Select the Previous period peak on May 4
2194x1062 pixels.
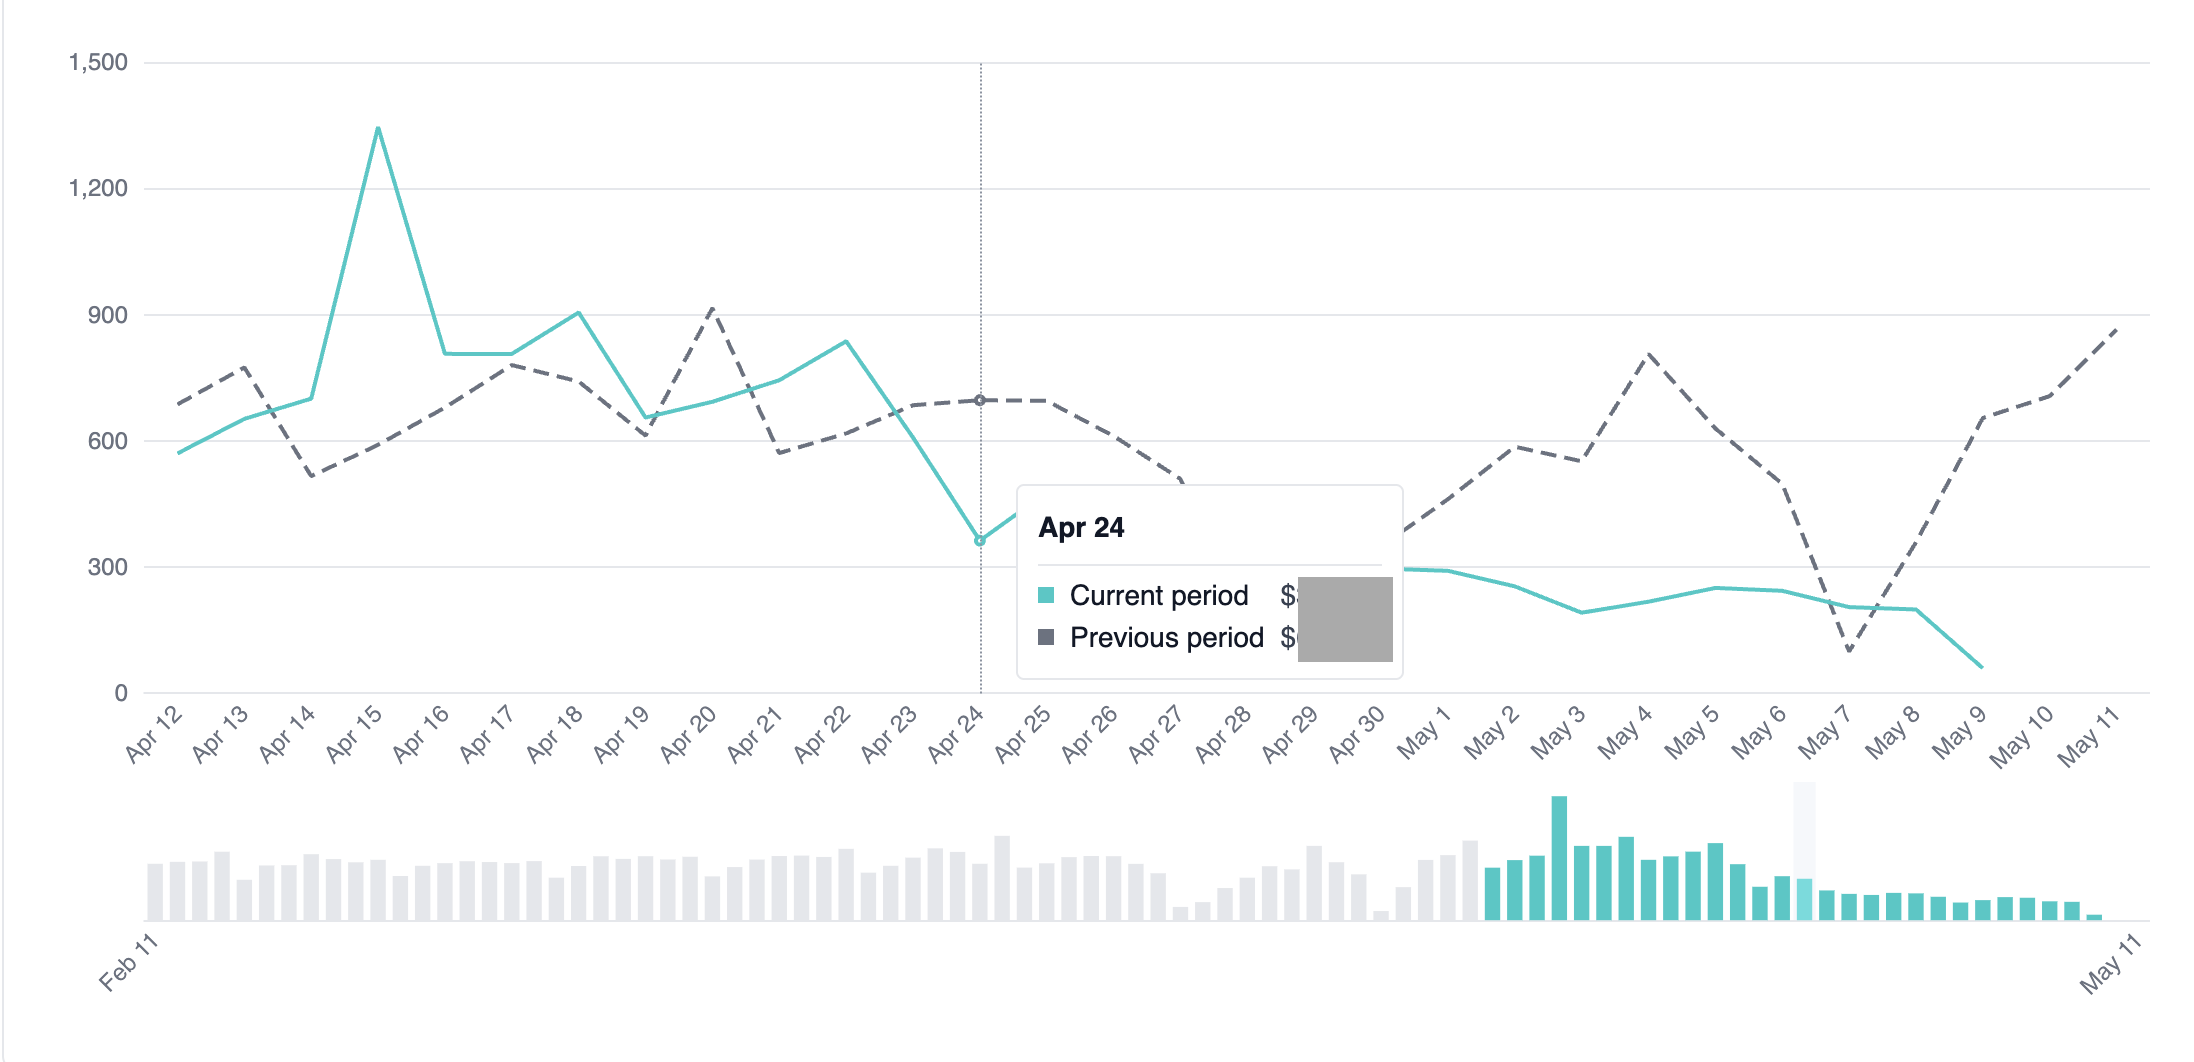1648,353
